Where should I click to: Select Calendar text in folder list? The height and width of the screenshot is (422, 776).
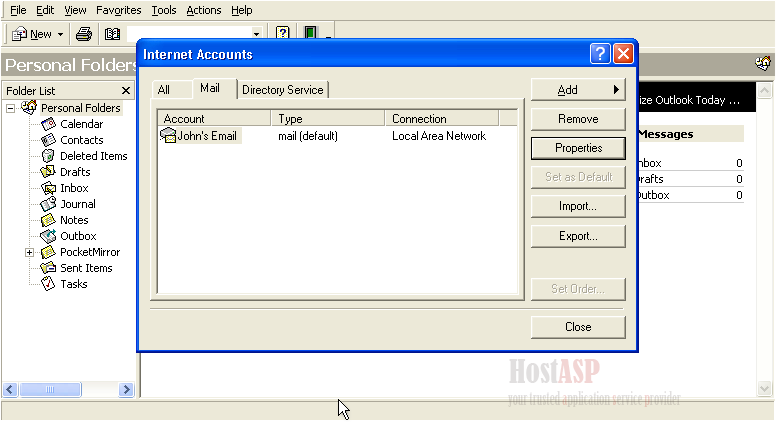pyautogui.click(x=82, y=124)
